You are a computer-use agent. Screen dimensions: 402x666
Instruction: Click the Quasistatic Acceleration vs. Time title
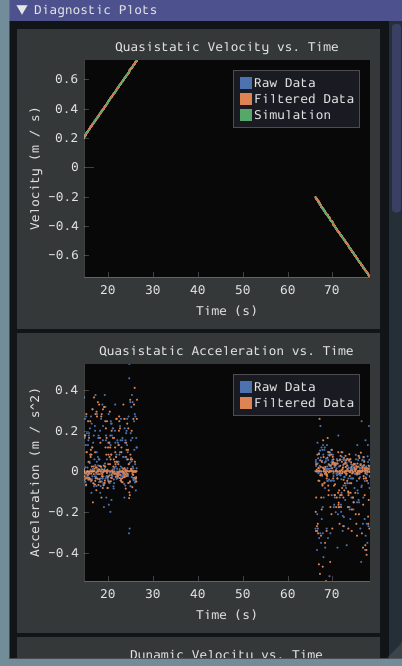(x=226, y=351)
